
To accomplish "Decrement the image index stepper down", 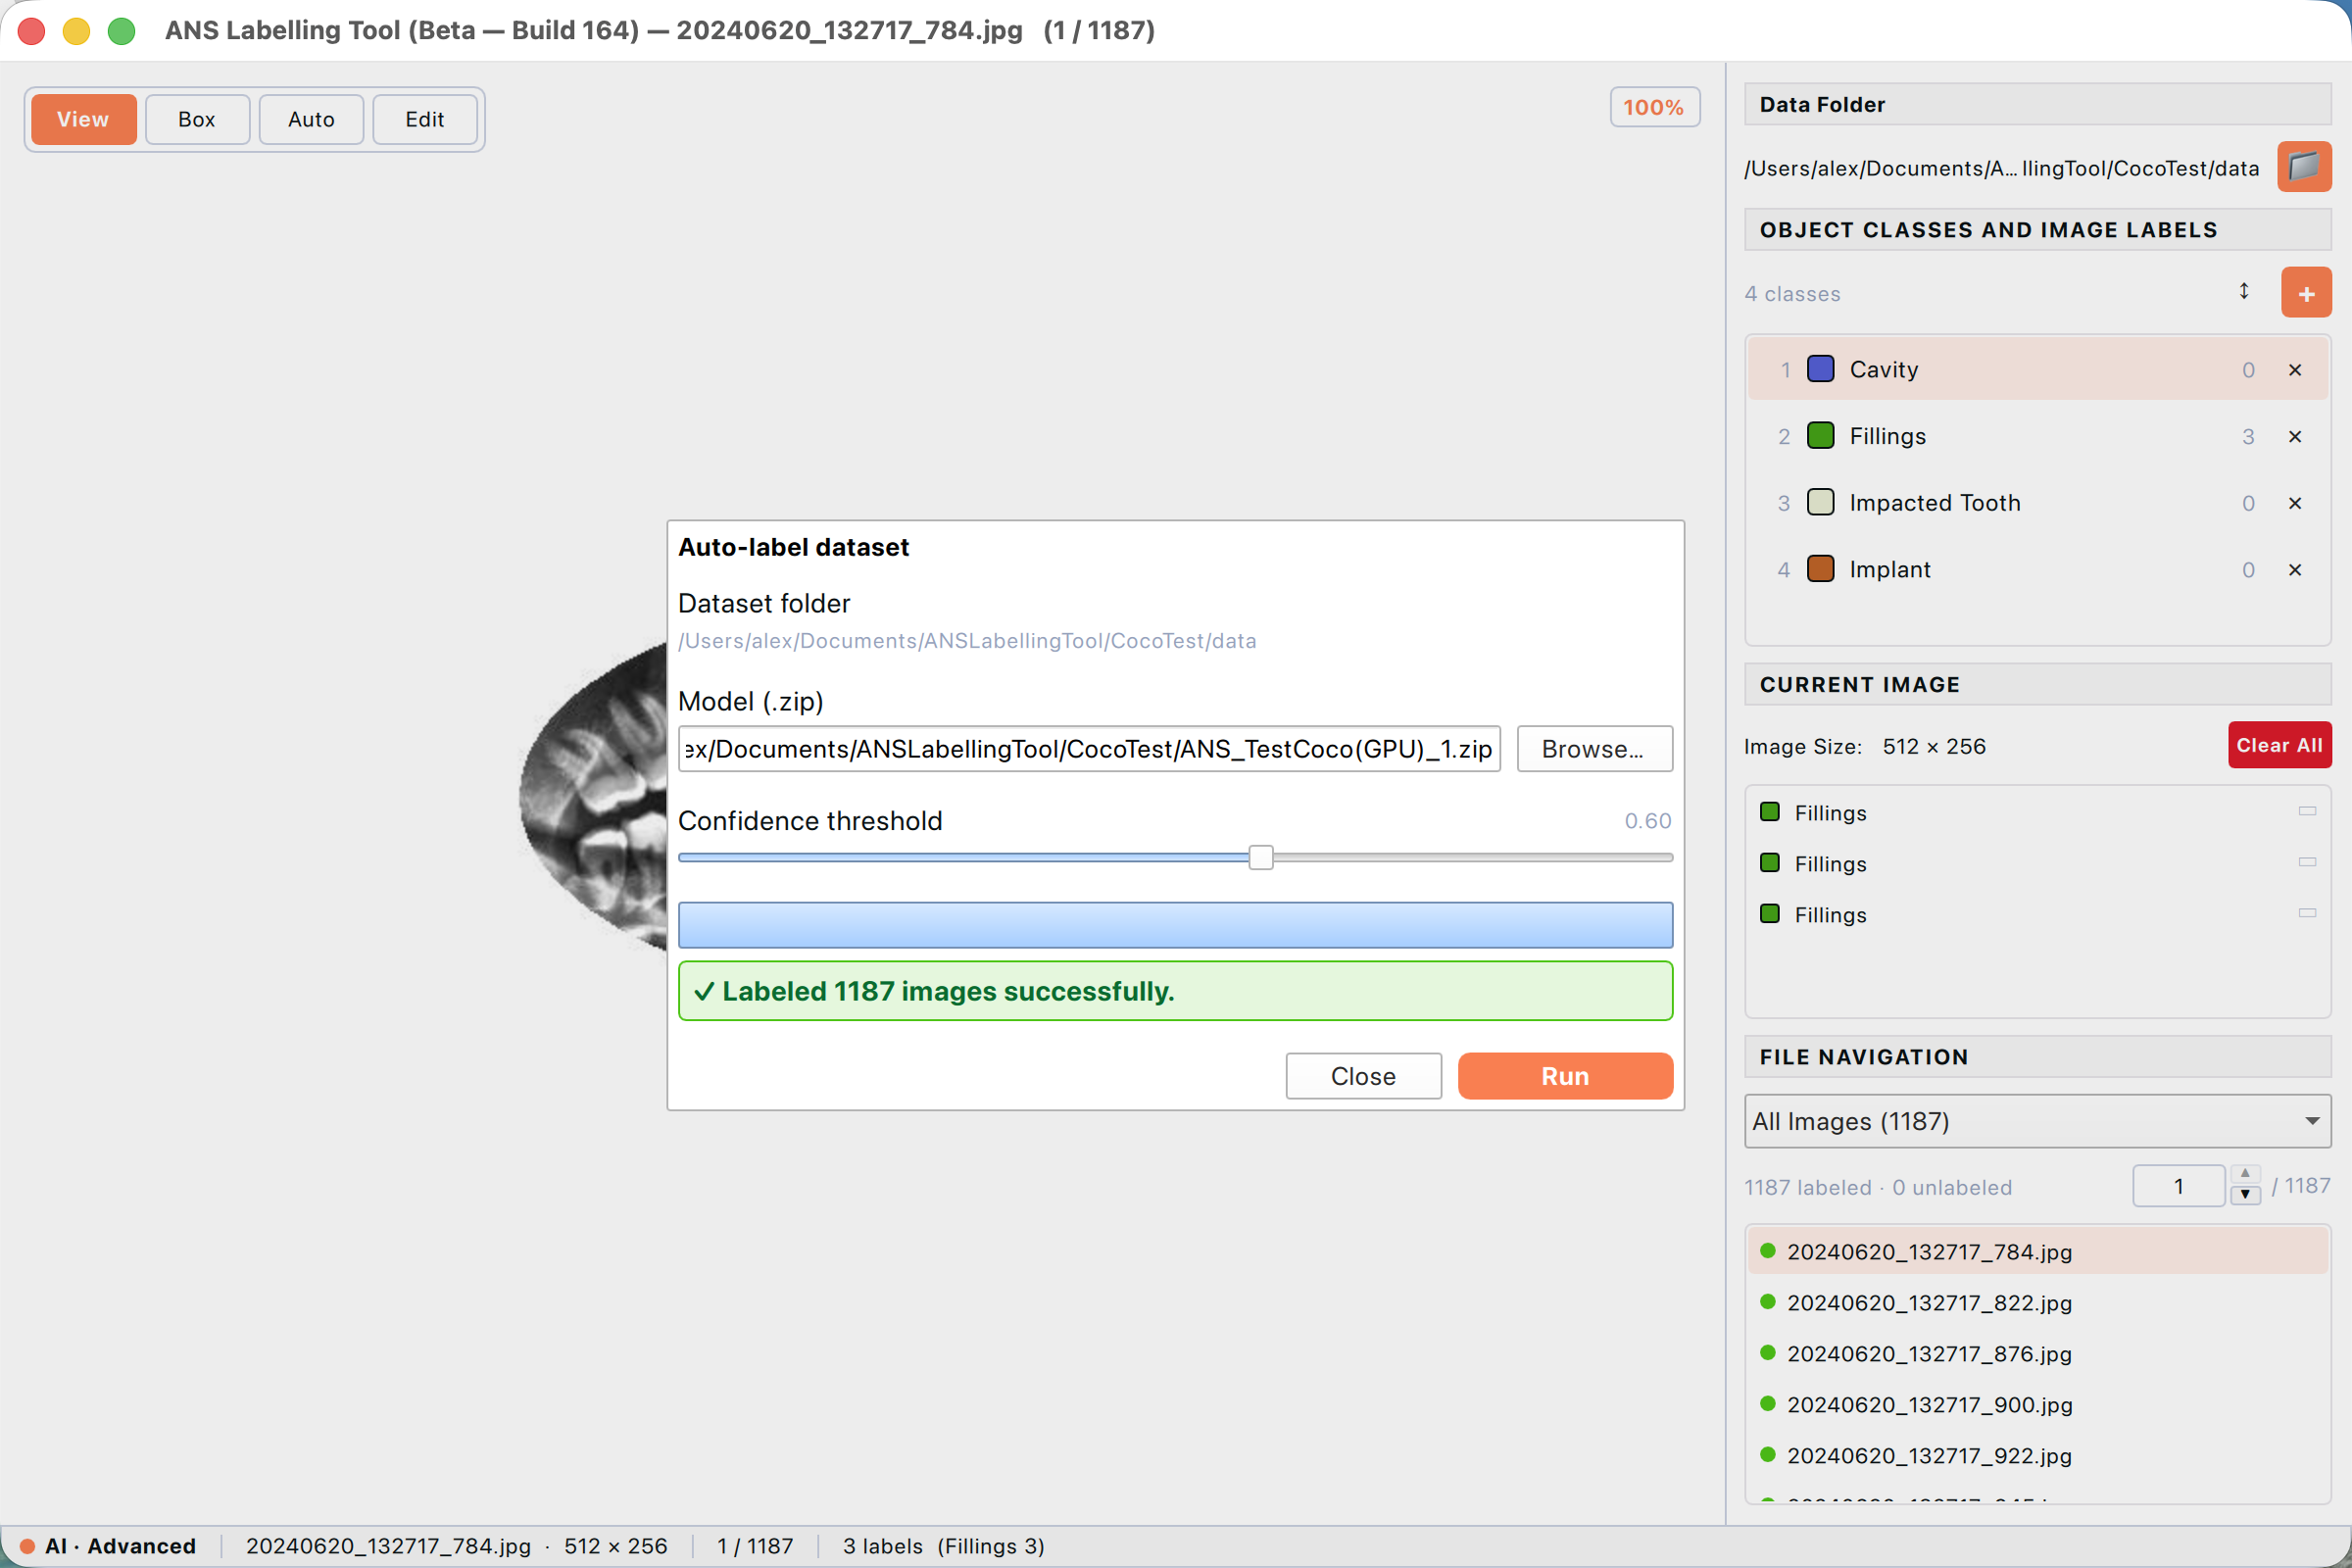I will point(2245,1196).
